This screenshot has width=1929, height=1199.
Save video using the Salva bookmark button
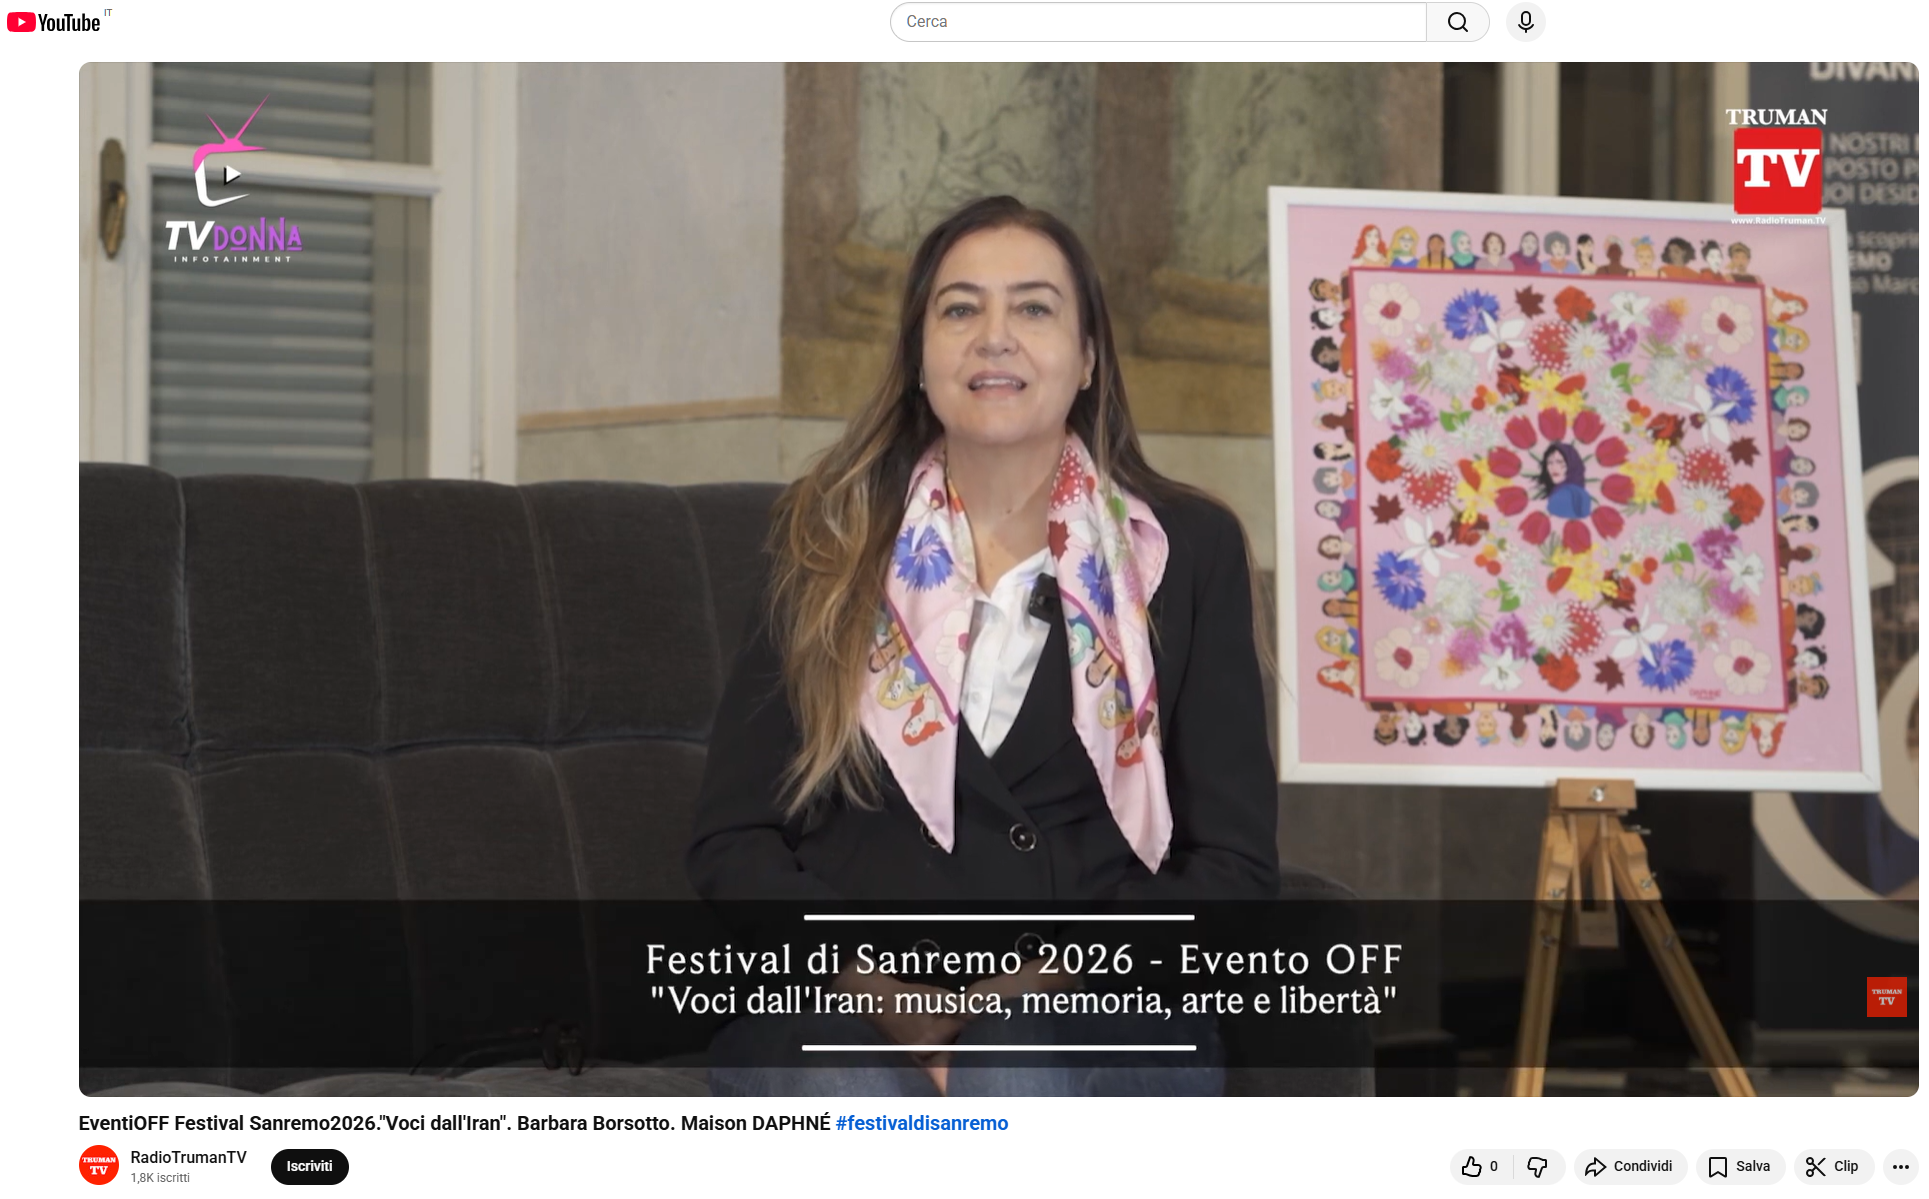pyautogui.click(x=1739, y=1166)
